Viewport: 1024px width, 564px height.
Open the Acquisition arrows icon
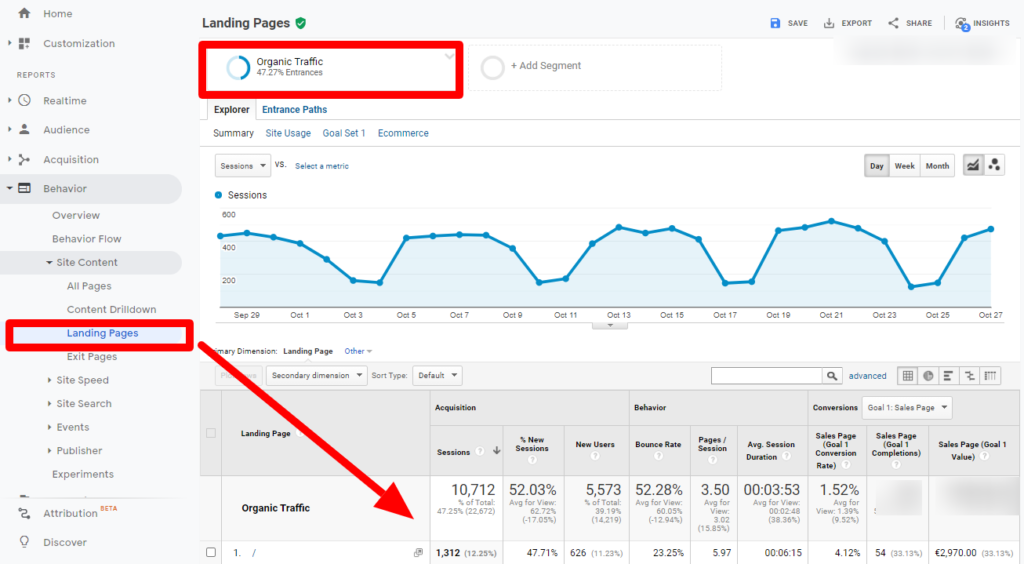point(24,159)
